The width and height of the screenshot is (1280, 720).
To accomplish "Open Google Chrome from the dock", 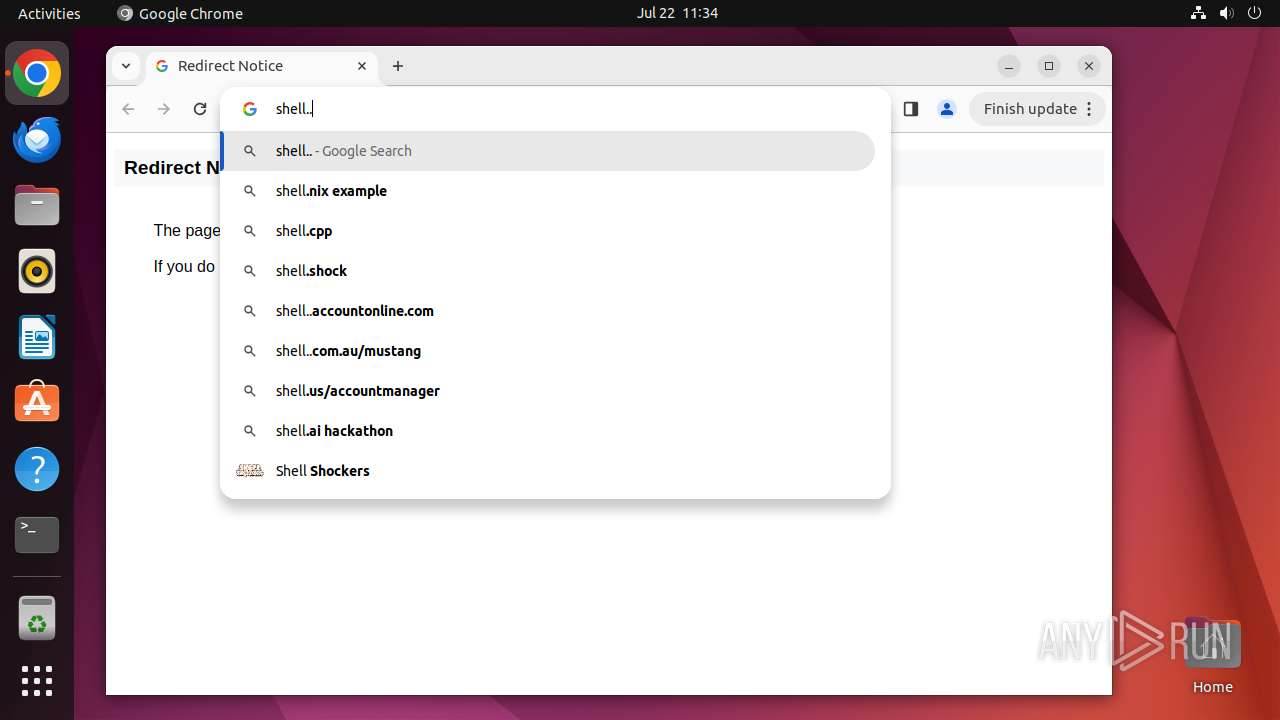I will pyautogui.click(x=37, y=74).
